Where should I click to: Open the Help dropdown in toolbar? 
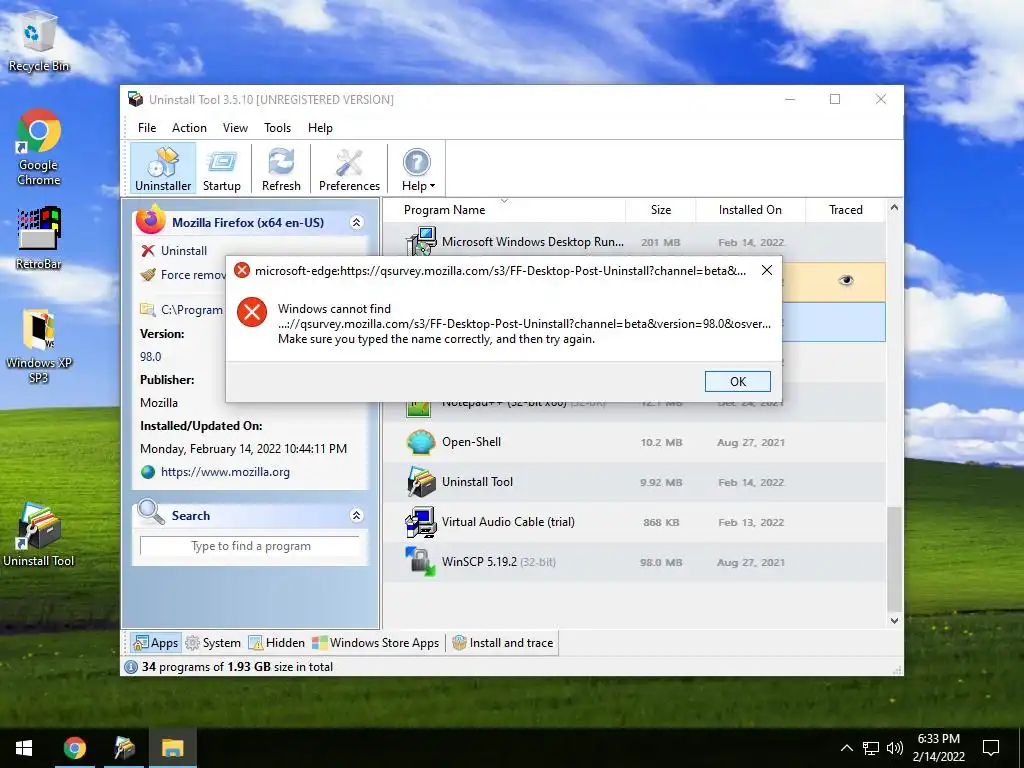(418, 169)
